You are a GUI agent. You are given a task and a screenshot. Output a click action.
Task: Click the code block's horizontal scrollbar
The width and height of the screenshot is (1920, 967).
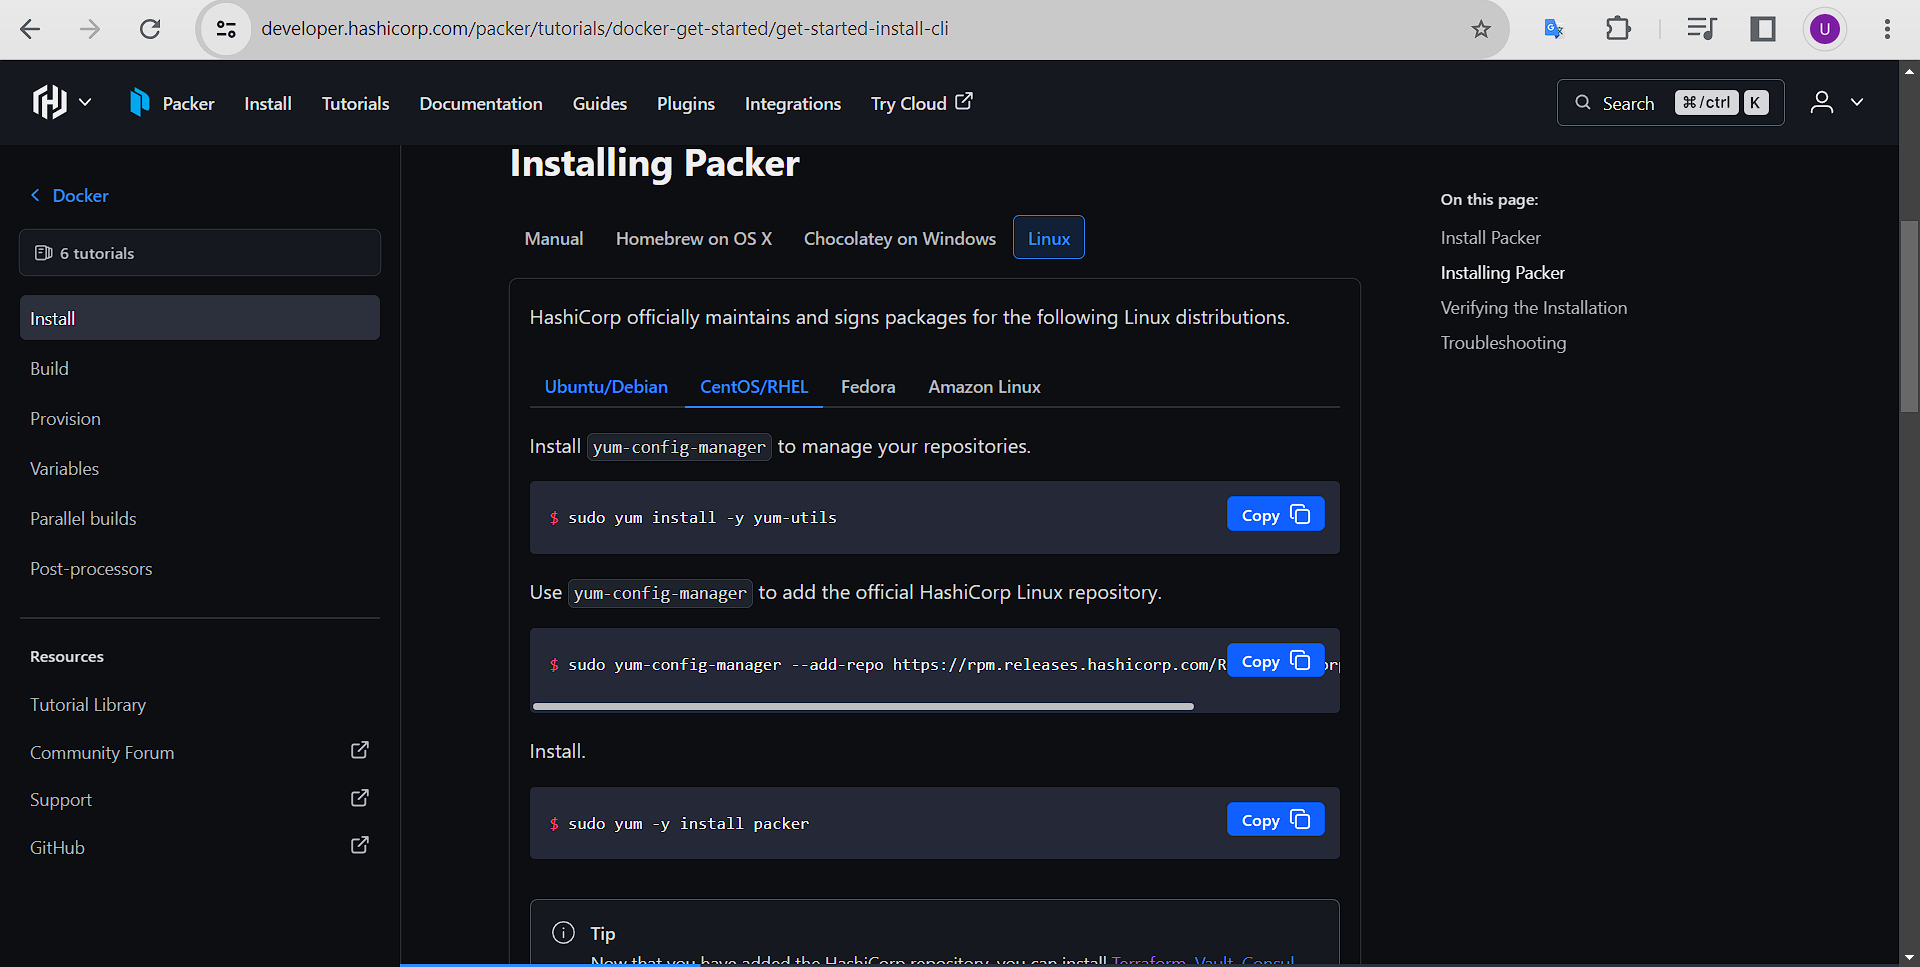(863, 705)
